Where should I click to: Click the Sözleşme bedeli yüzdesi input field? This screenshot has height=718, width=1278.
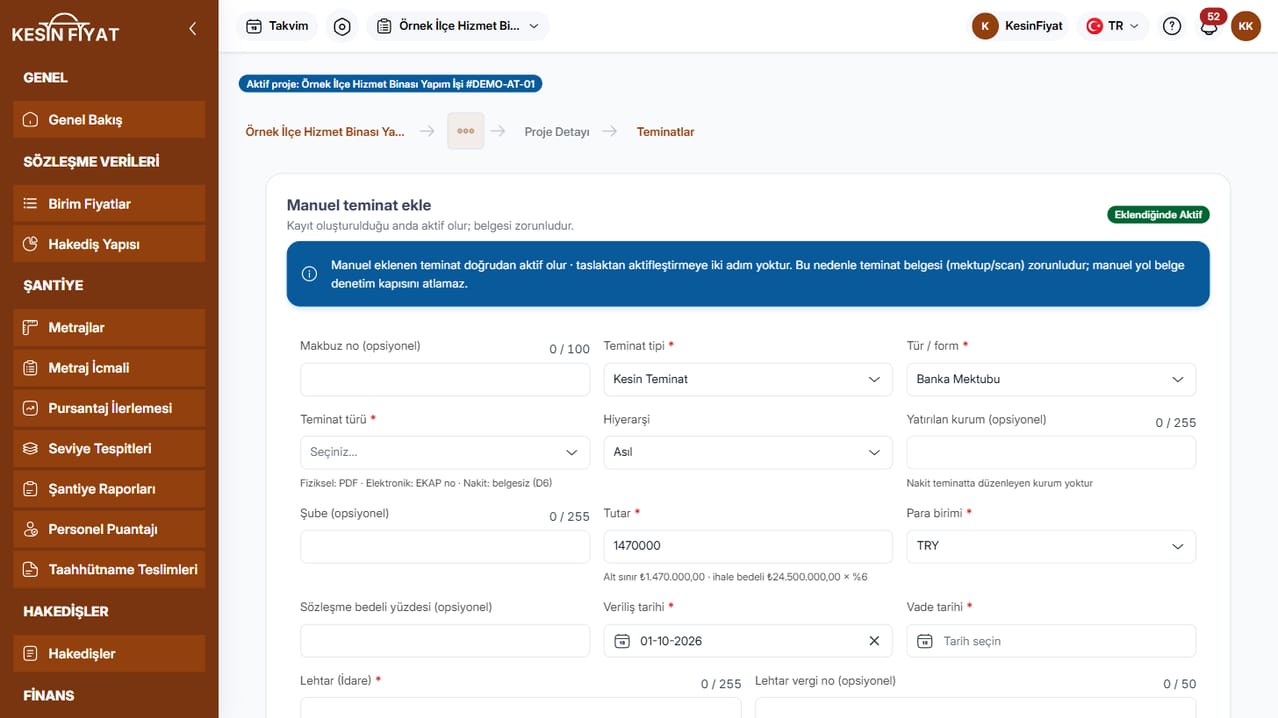[445, 641]
